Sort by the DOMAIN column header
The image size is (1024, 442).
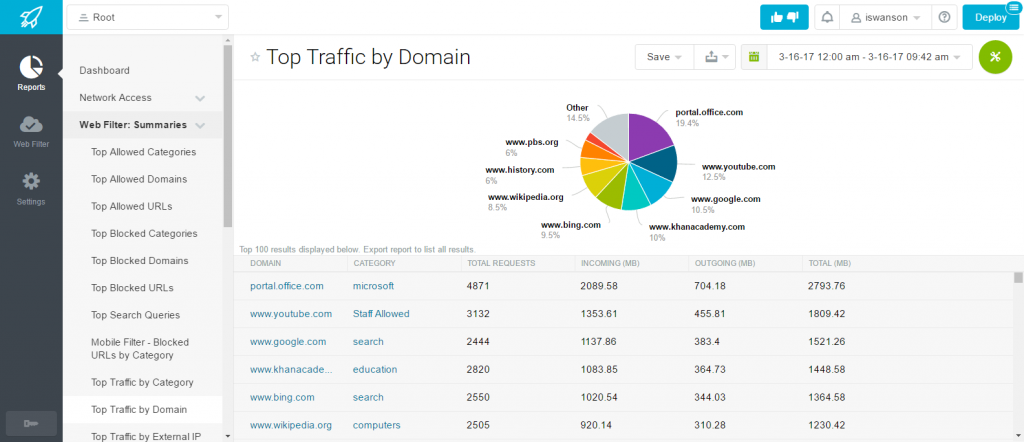266,264
